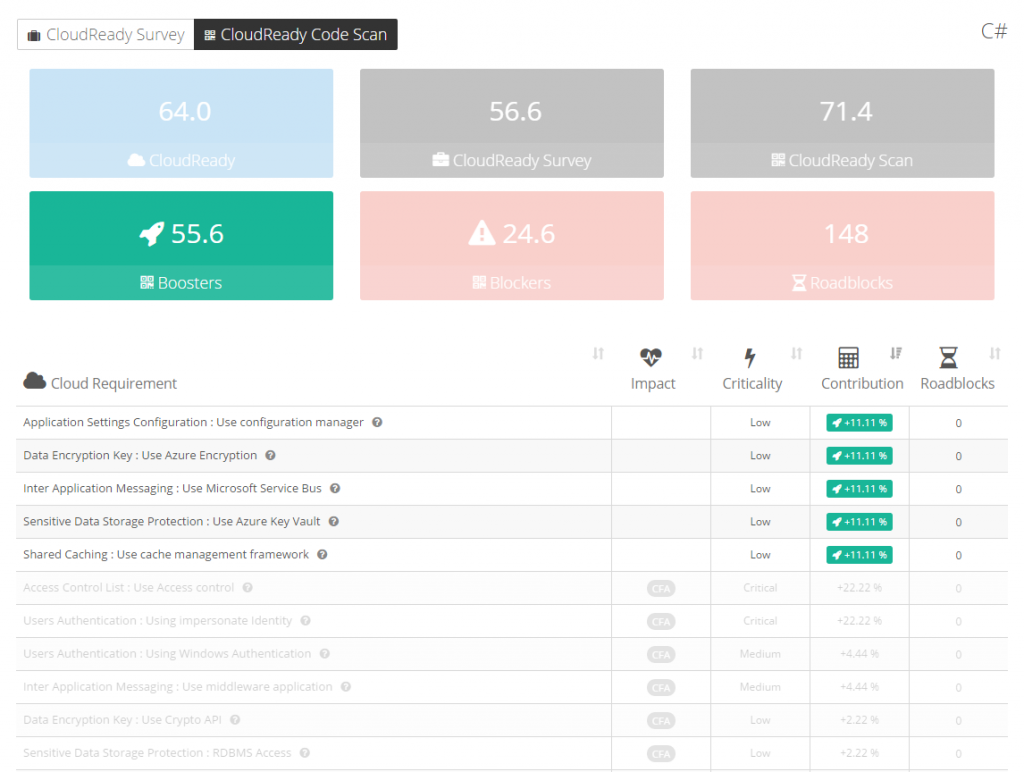
Task: Click help icon next to Microsoft Service Bus
Action: click(x=335, y=488)
